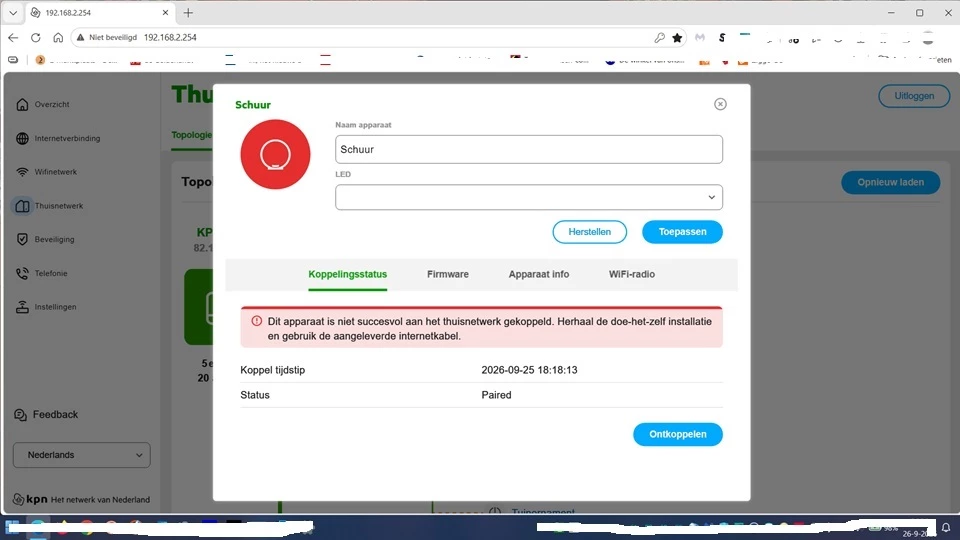The width and height of the screenshot is (960, 540).
Task: Click the Telefonie phone icon
Action: tap(22, 273)
